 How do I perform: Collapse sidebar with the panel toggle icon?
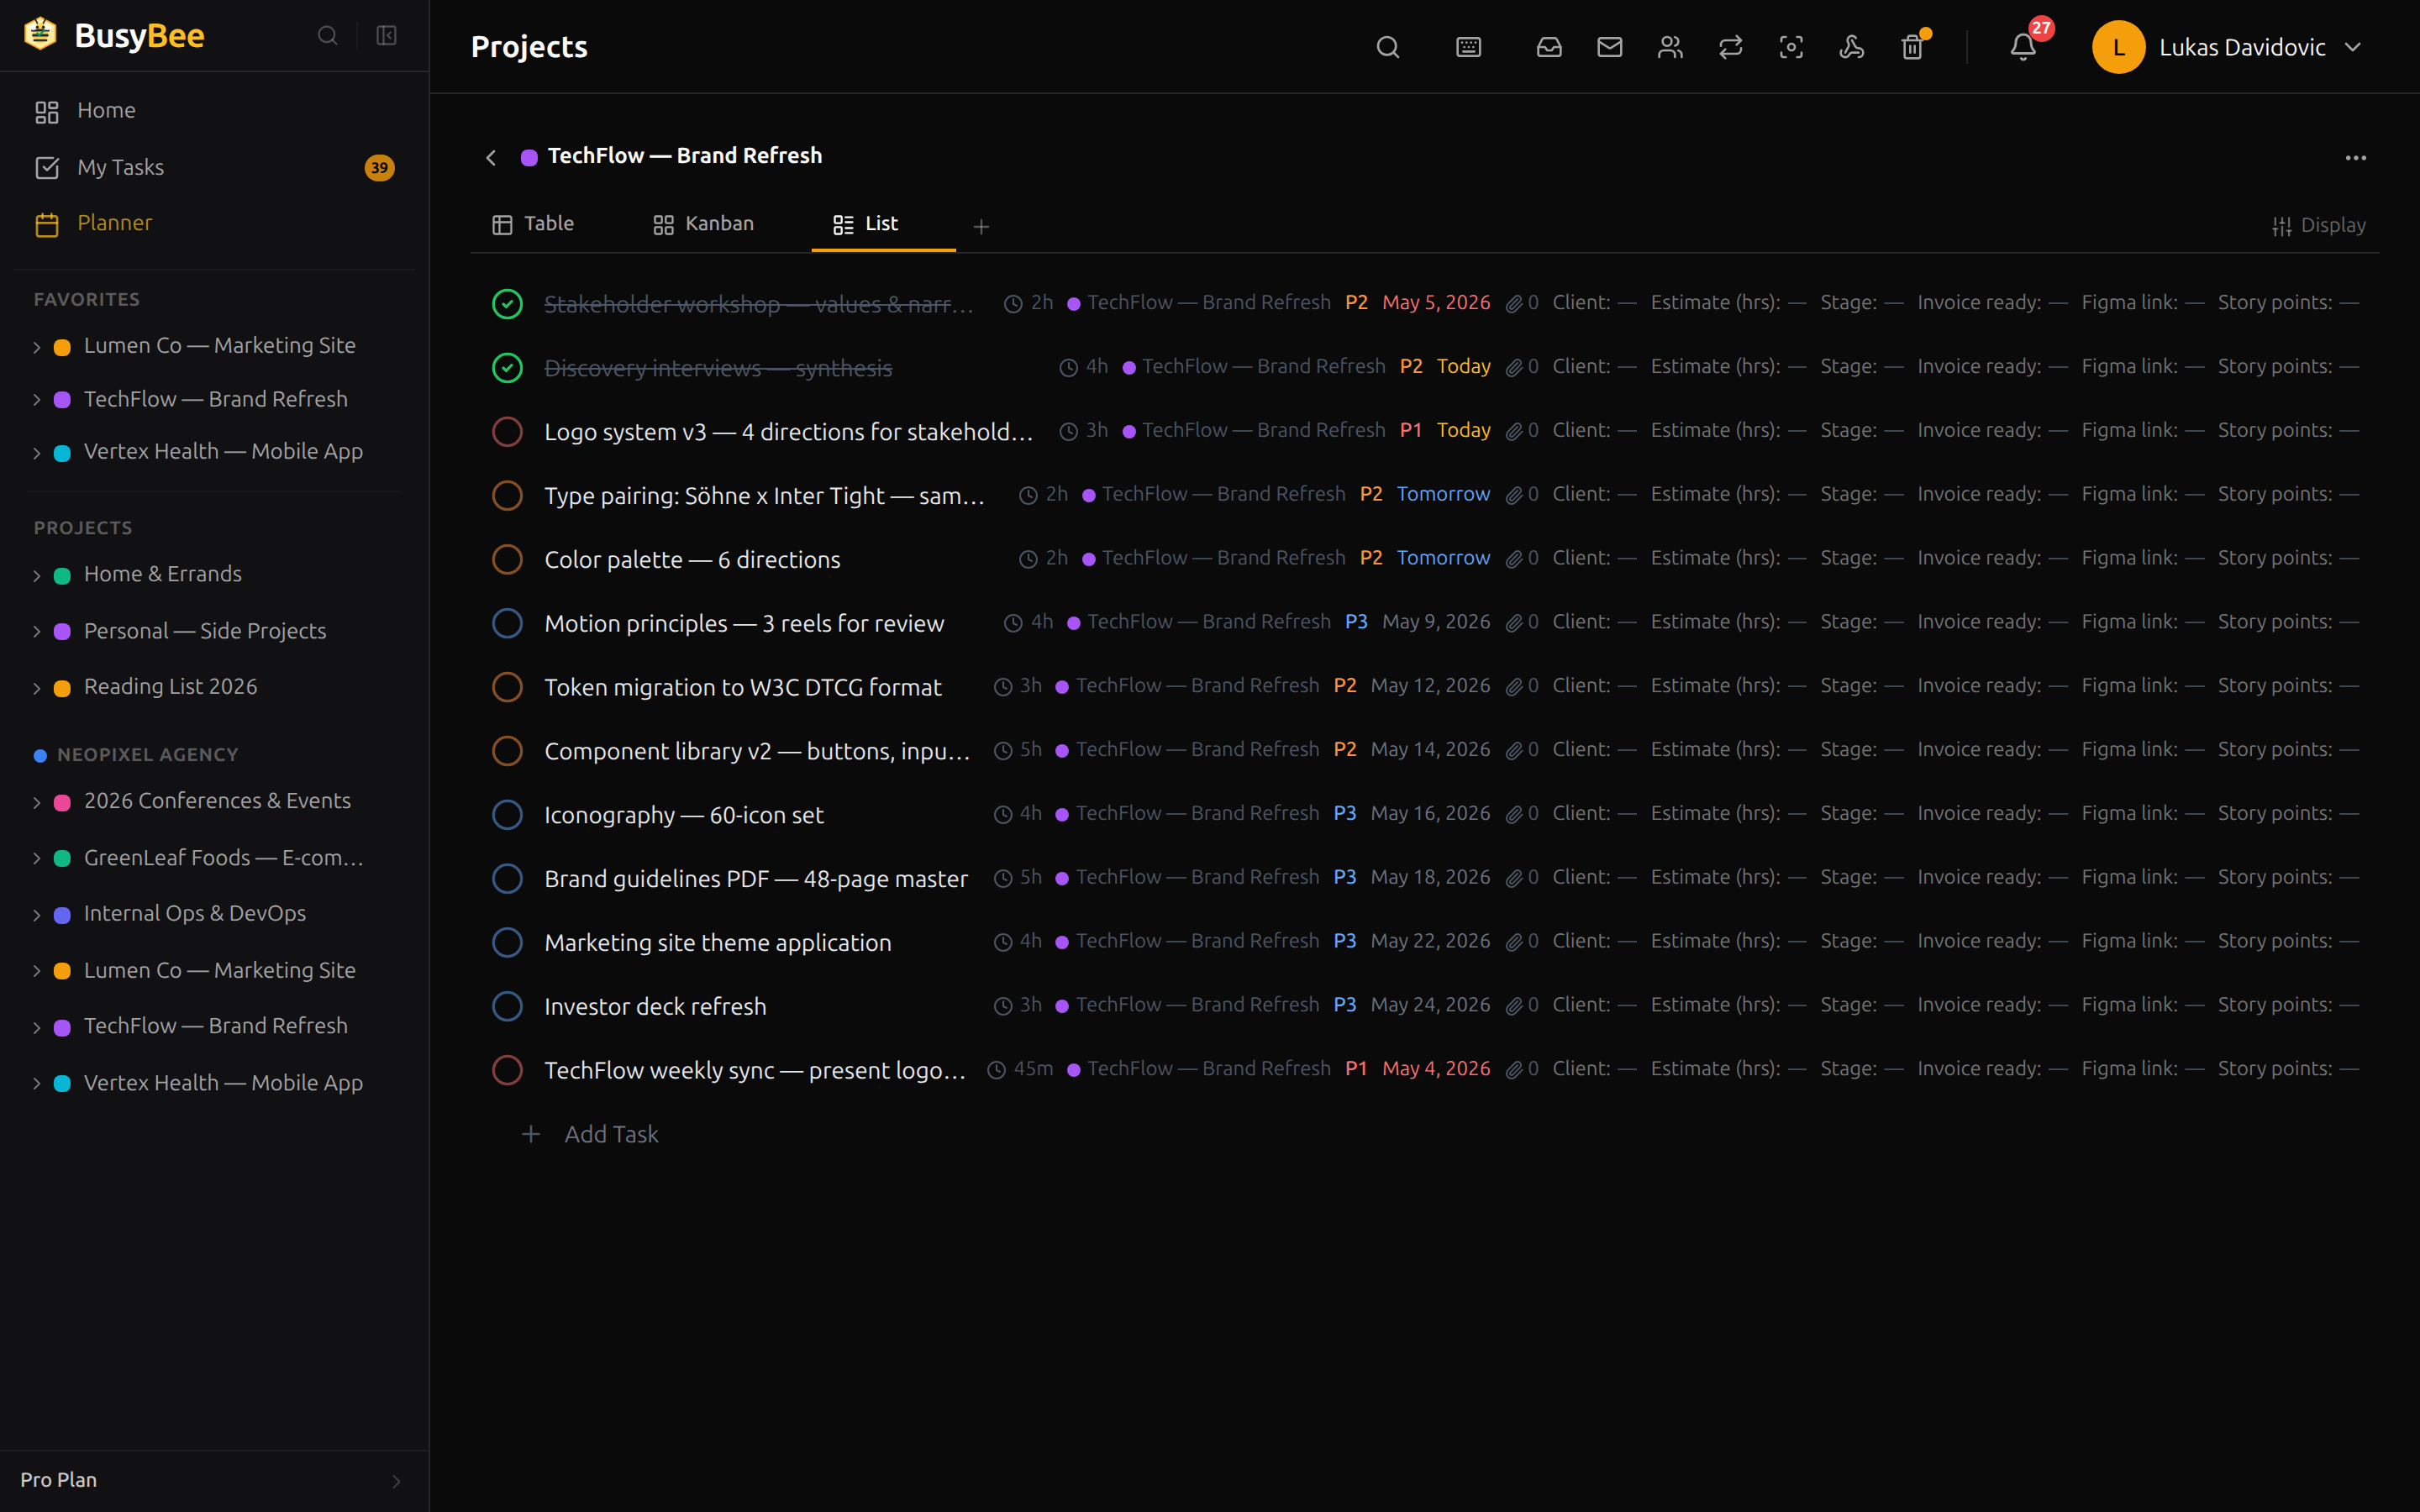click(x=386, y=36)
